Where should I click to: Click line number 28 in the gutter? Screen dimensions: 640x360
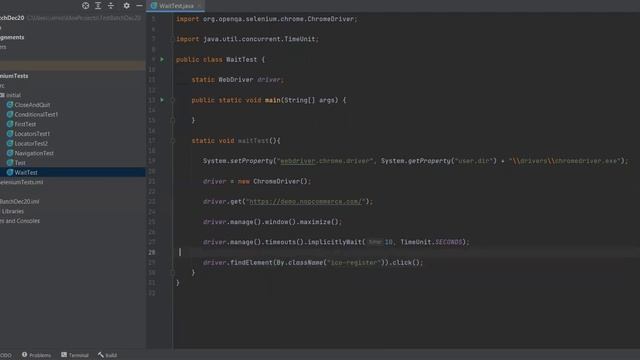click(151, 252)
